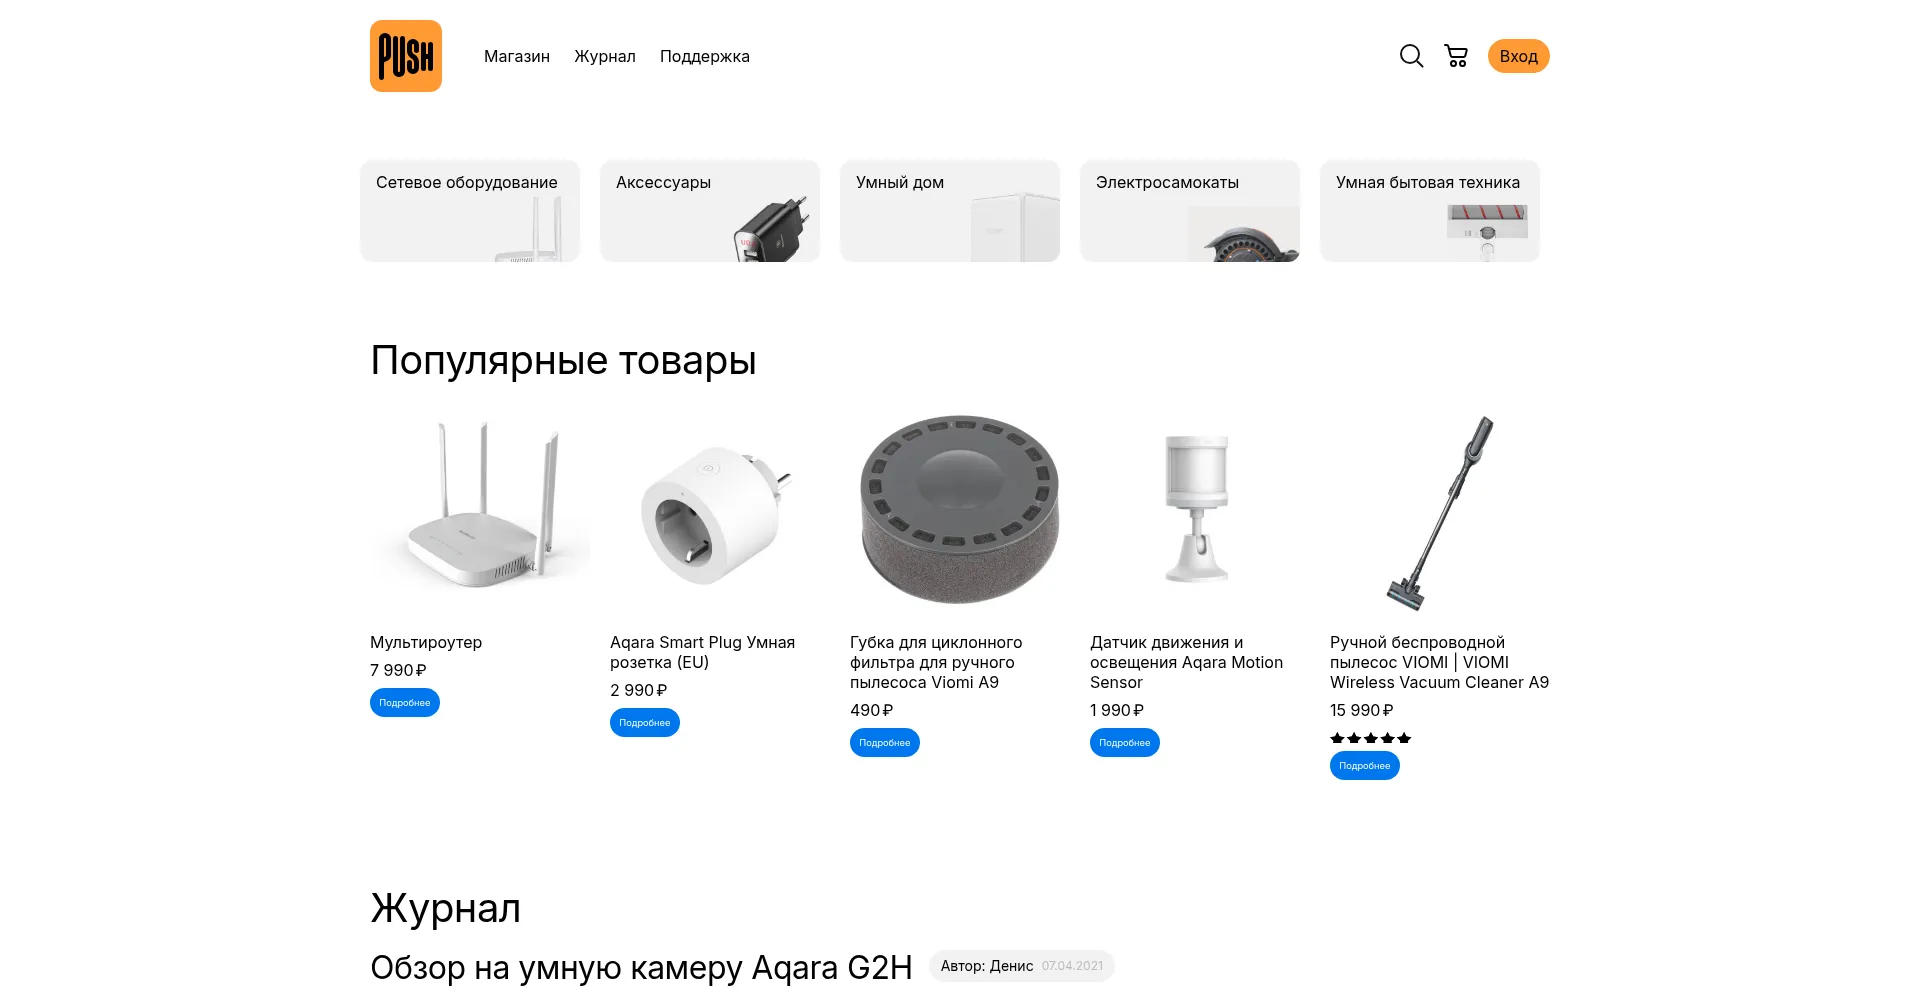This screenshot has width=1920, height=993.
Task: Open the Журнал menu item
Action: click(605, 56)
